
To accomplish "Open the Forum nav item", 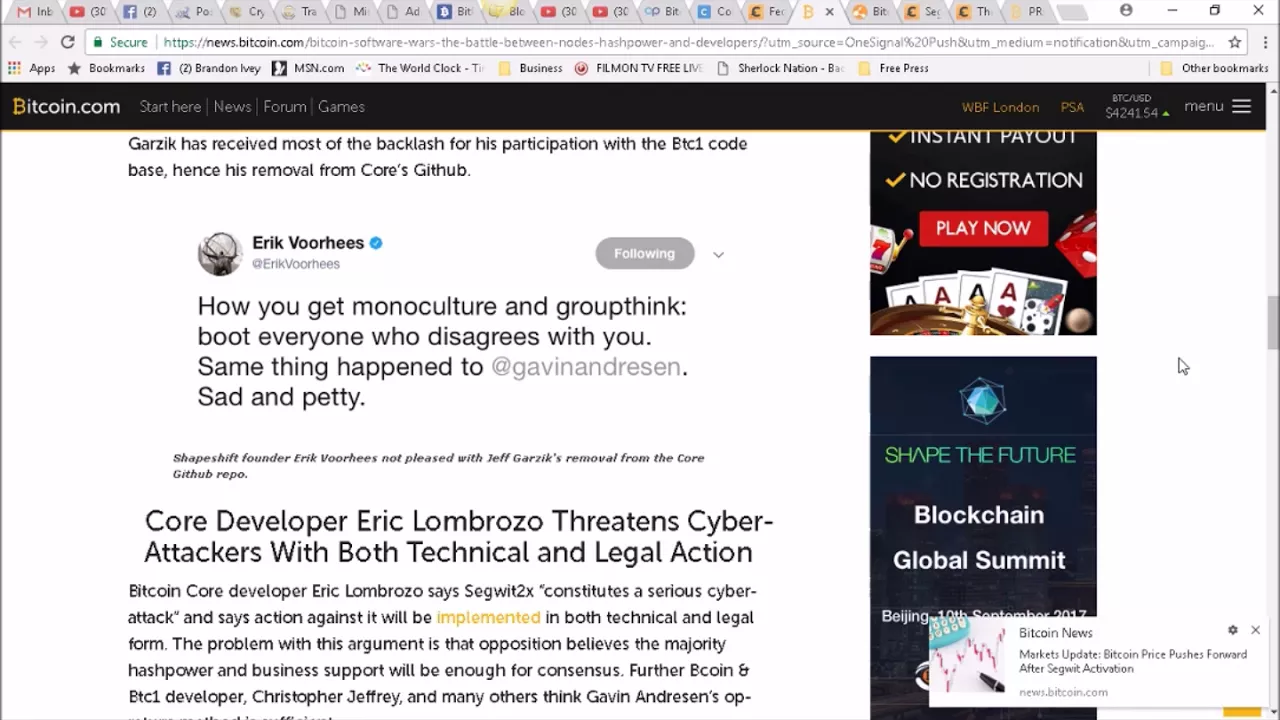I will (285, 106).
